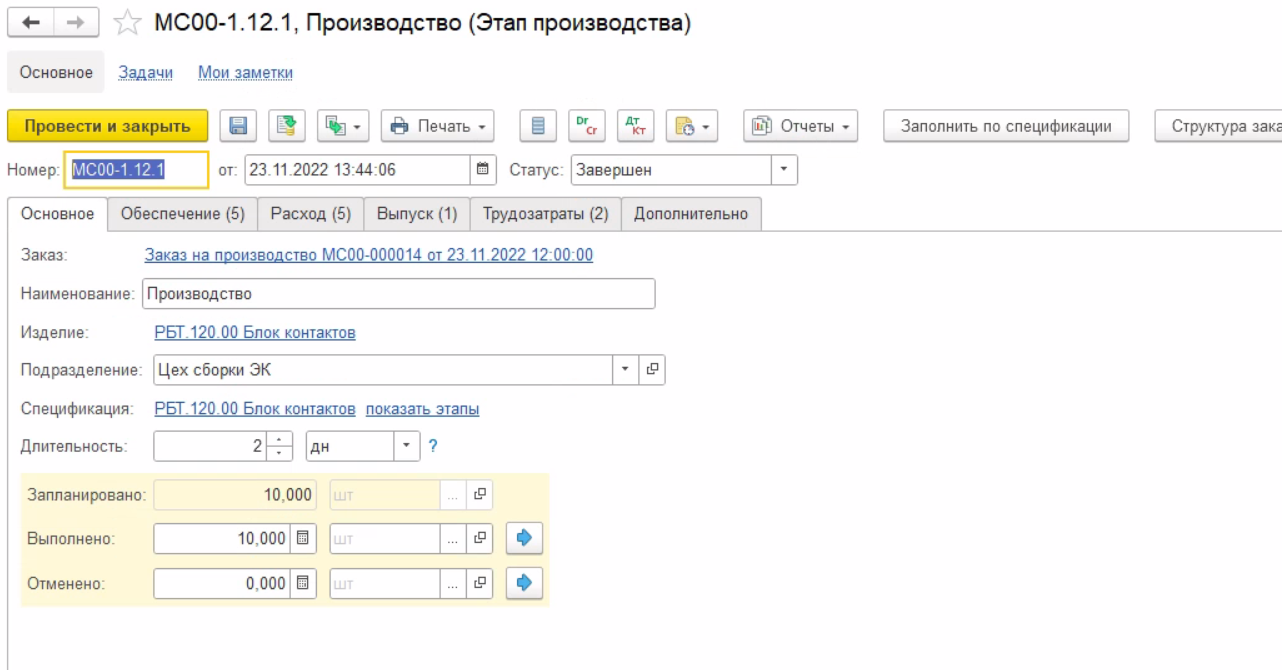Click the Dr/Cr postings icon
This screenshot has height=670, width=1282.
pos(586,126)
